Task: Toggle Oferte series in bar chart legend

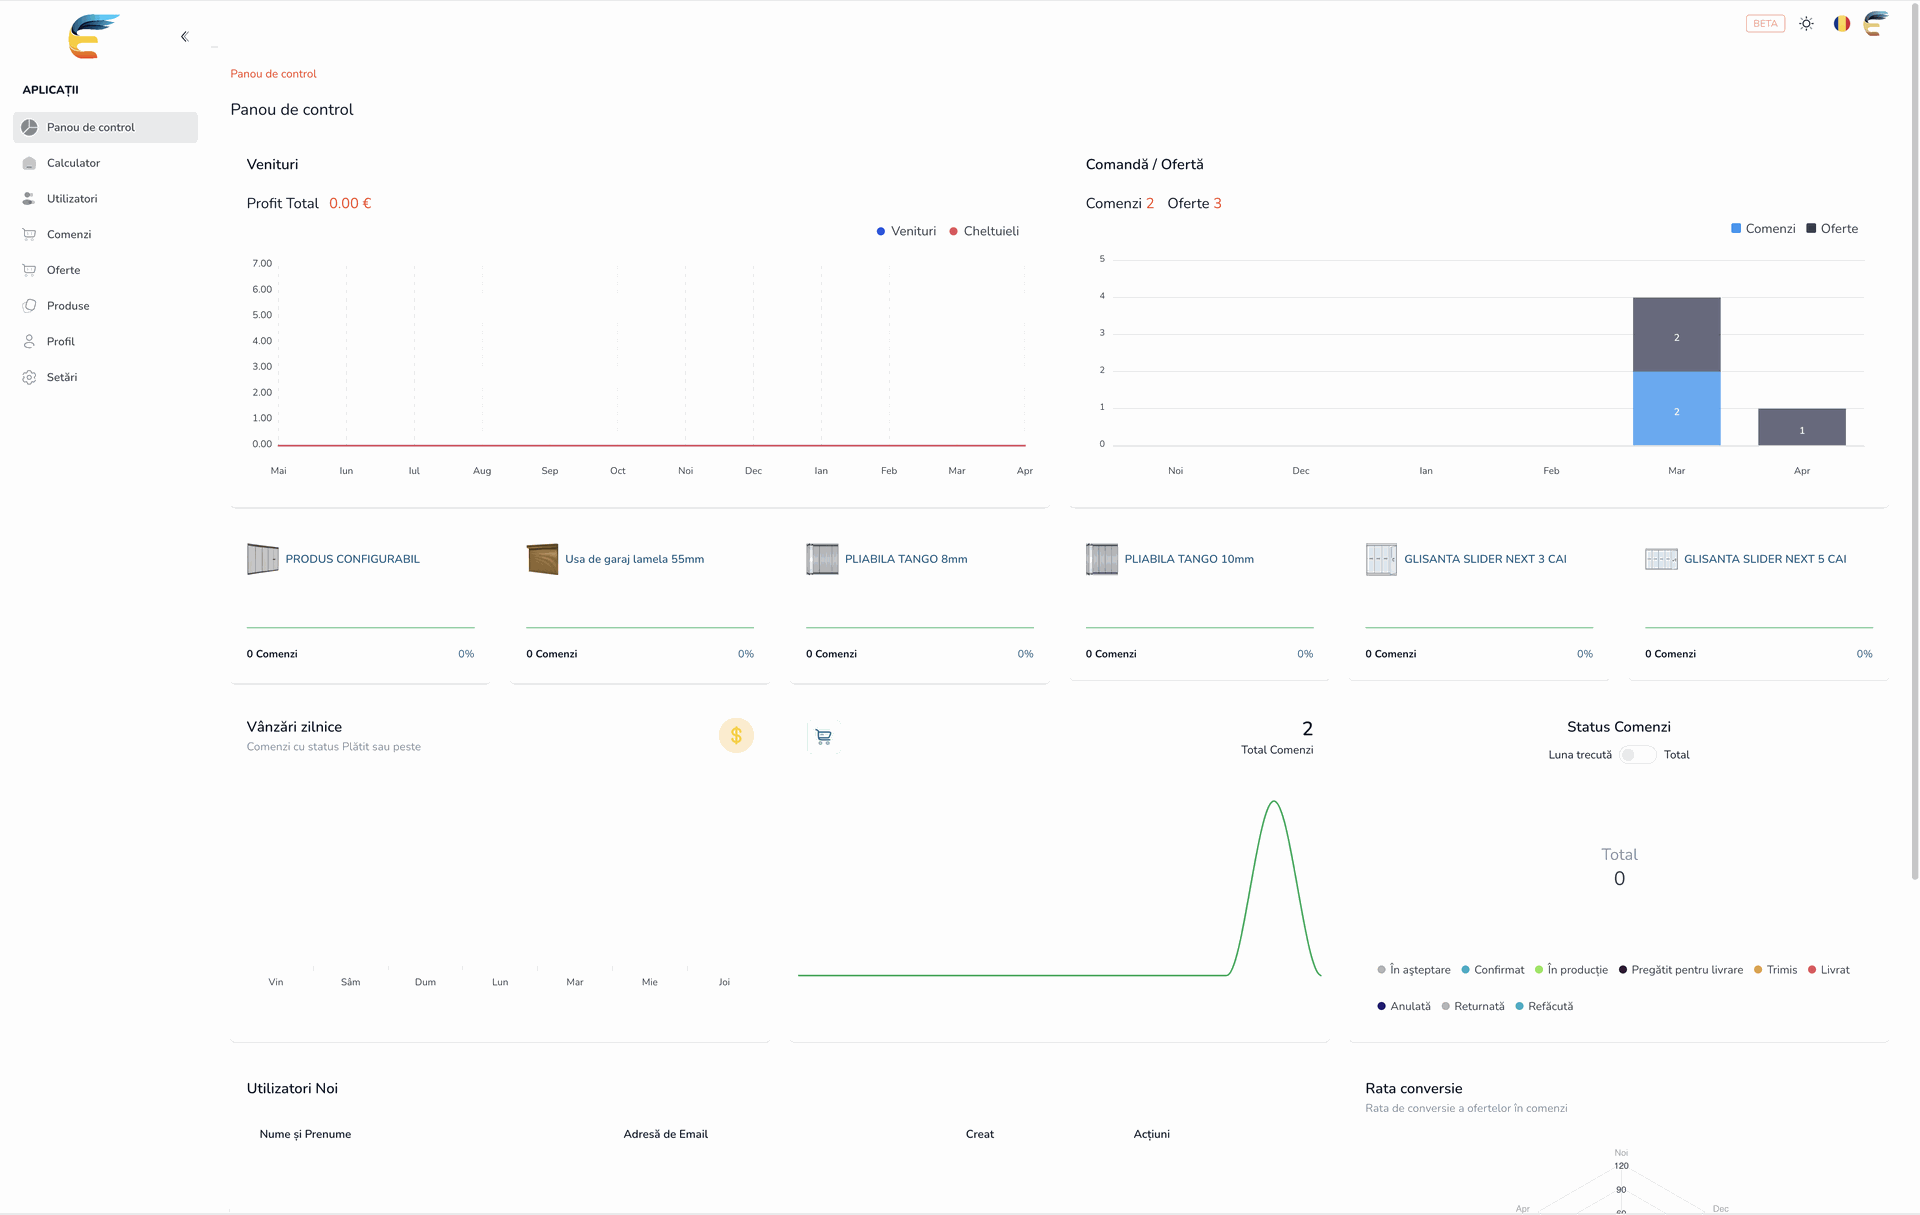Action: click(x=1831, y=229)
